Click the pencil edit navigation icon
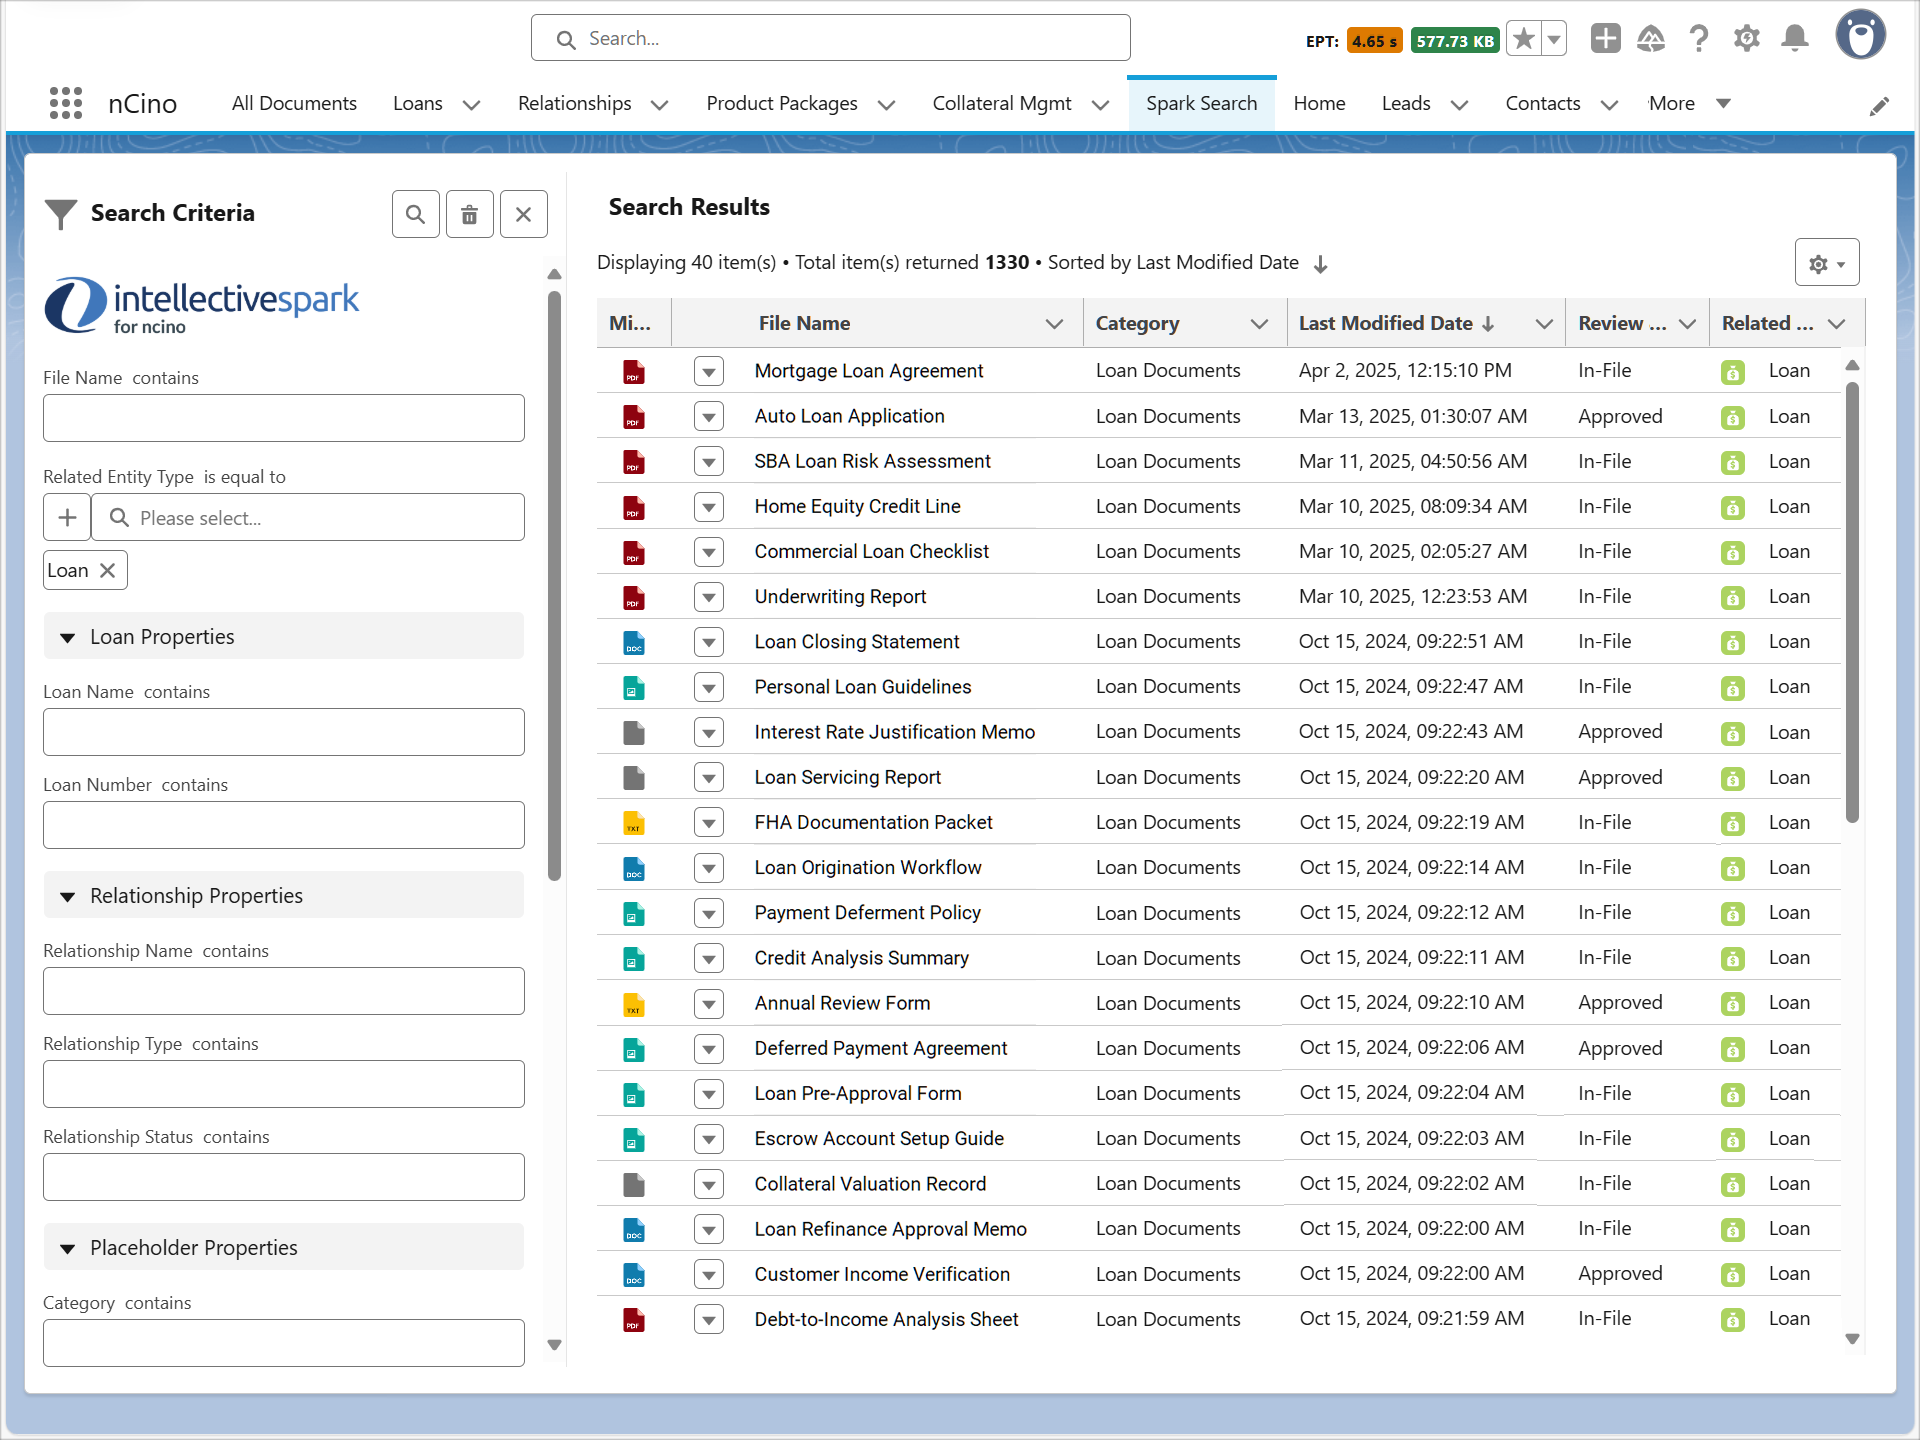The image size is (1920, 1440). 1879,106
